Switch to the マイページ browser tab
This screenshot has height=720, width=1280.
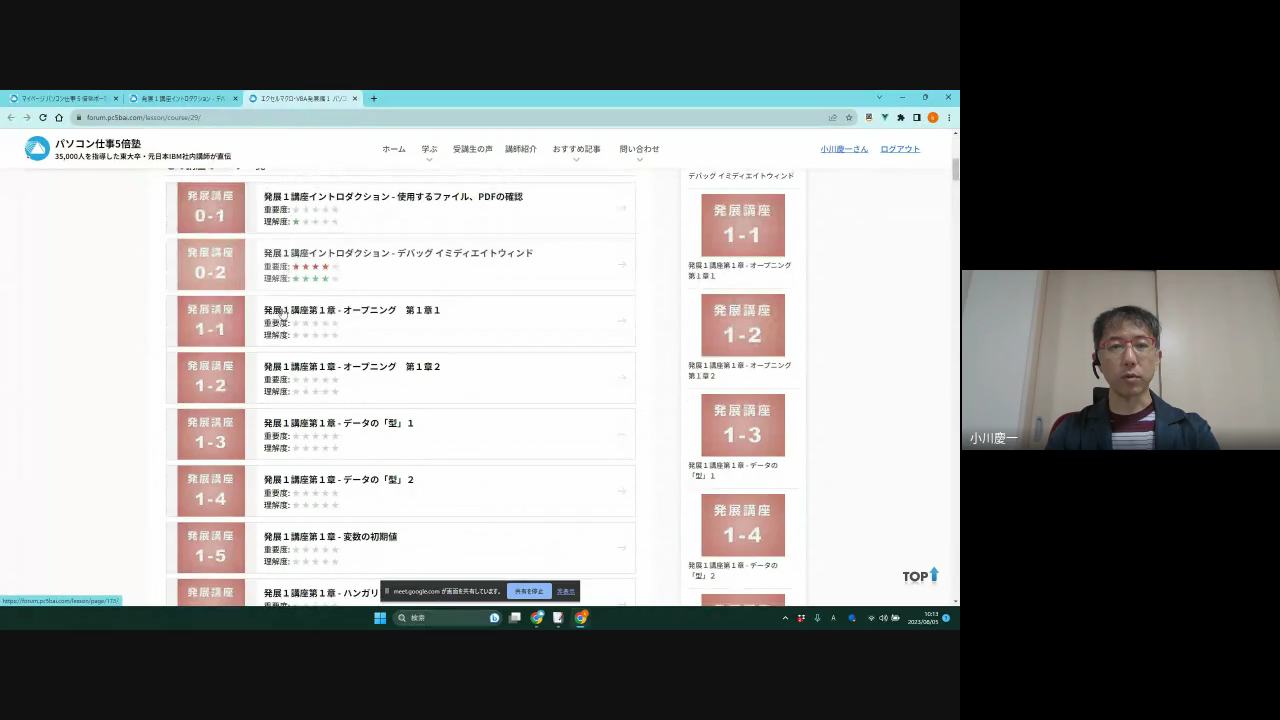pos(62,98)
